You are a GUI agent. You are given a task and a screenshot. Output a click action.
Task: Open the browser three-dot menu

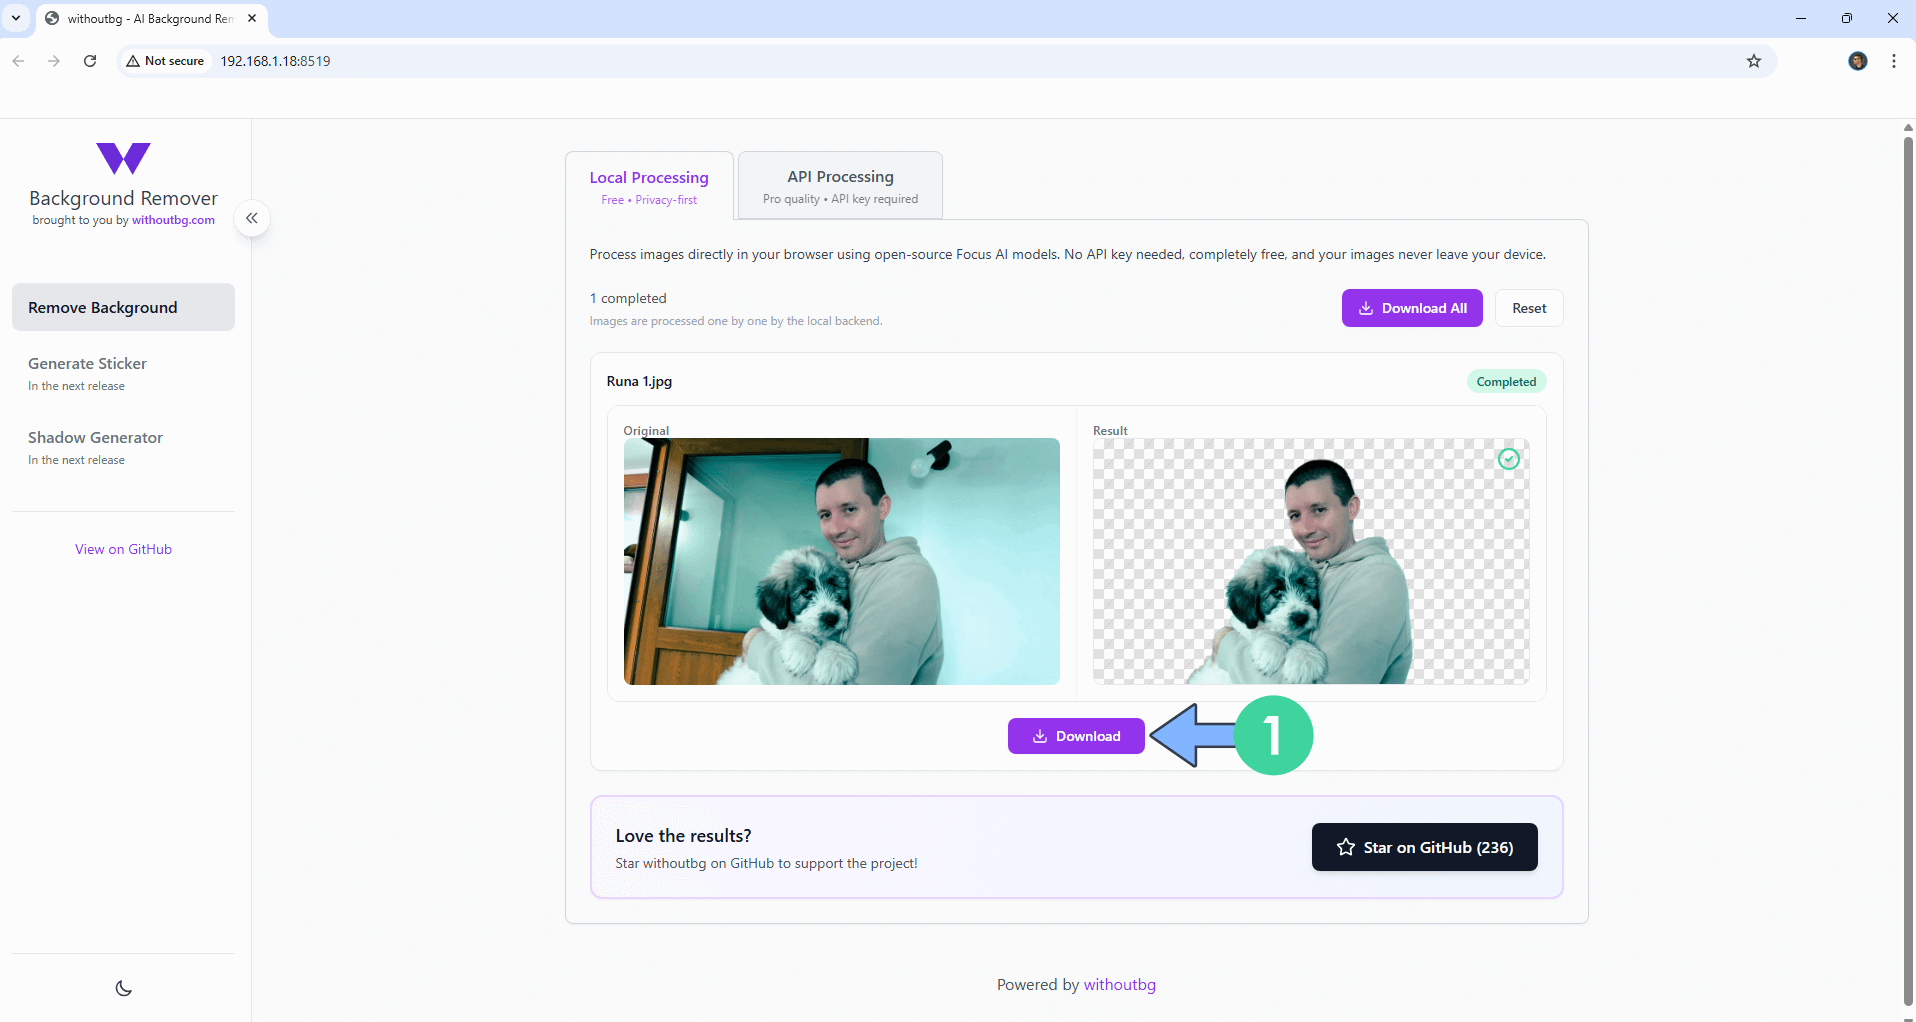click(1893, 61)
